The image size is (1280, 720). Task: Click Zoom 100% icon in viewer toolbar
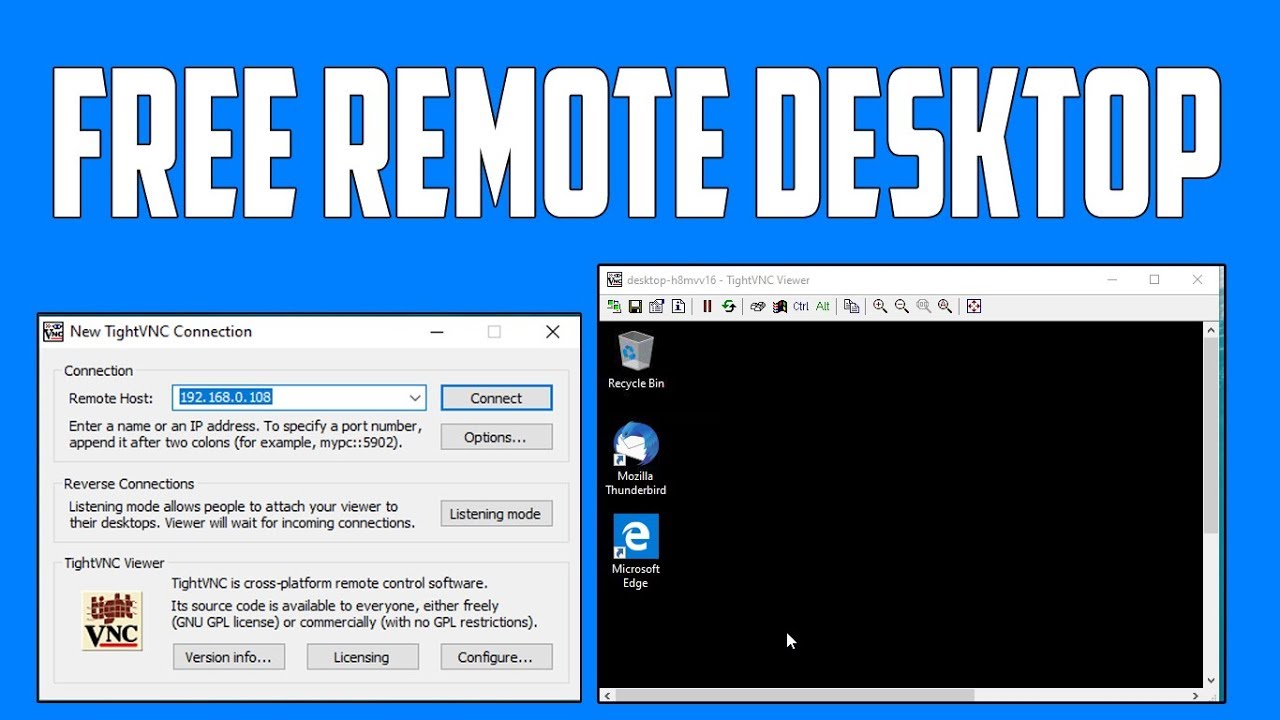923,306
